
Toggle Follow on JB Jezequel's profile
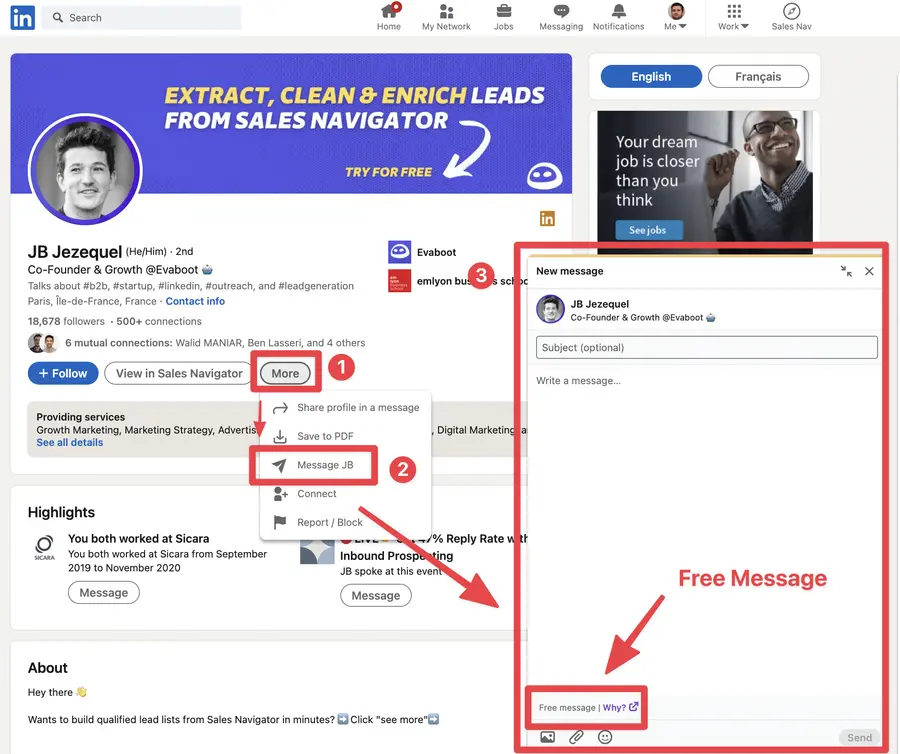[63, 373]
